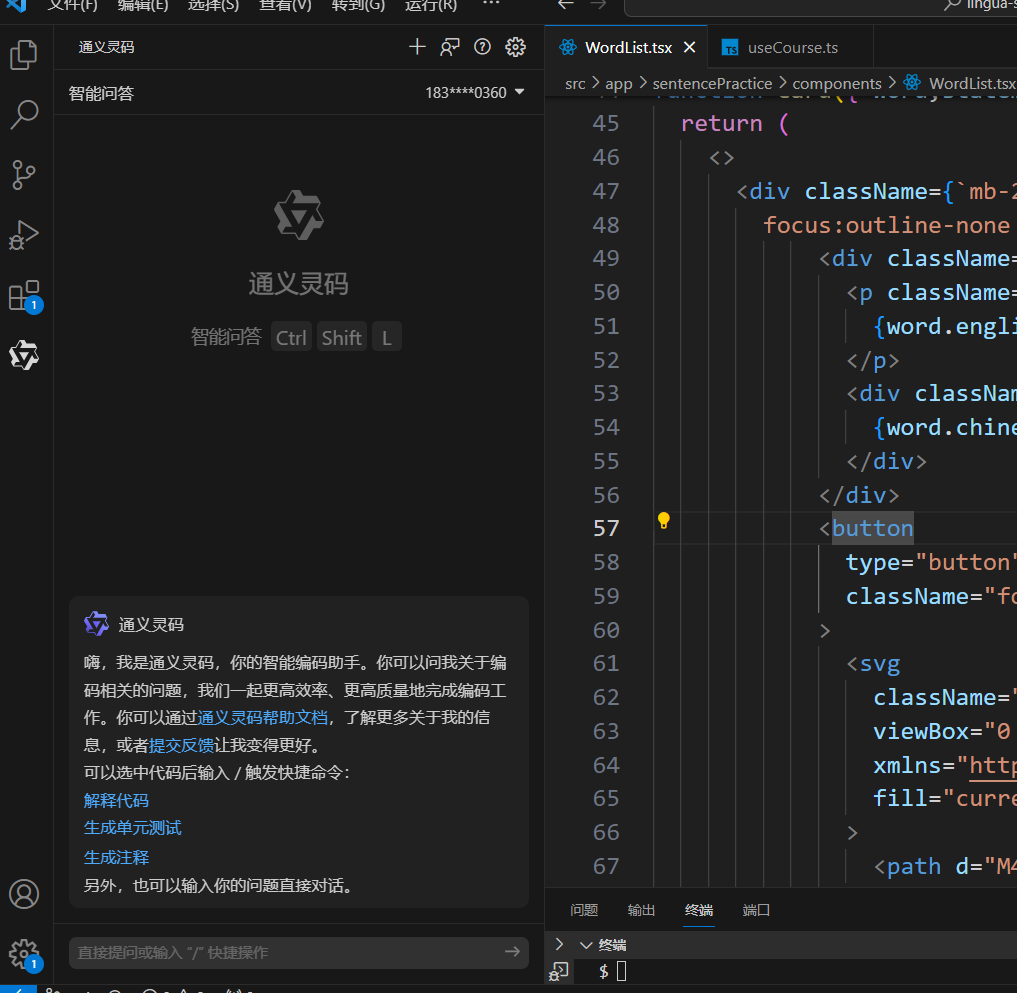Open Run and Debug view
Viewport: 1017px width, 993px height.
(24, 235)
